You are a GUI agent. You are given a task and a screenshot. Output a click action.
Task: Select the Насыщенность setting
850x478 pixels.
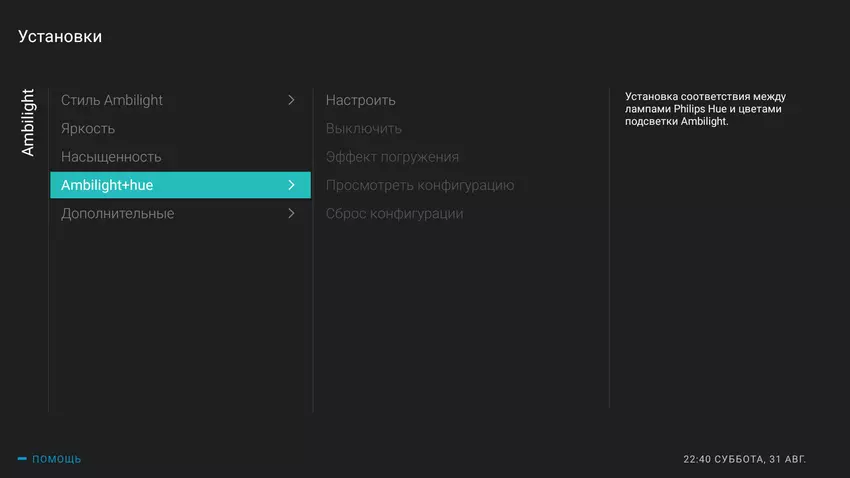coord(111,157)
